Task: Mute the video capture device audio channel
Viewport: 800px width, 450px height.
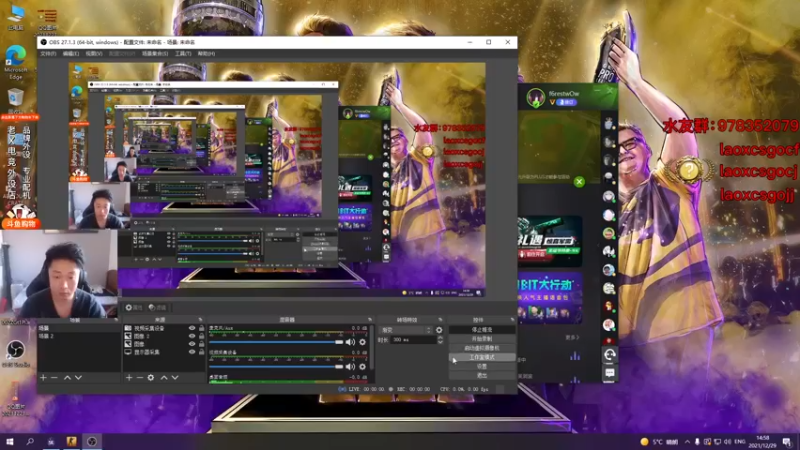Action: coord(351,366)
